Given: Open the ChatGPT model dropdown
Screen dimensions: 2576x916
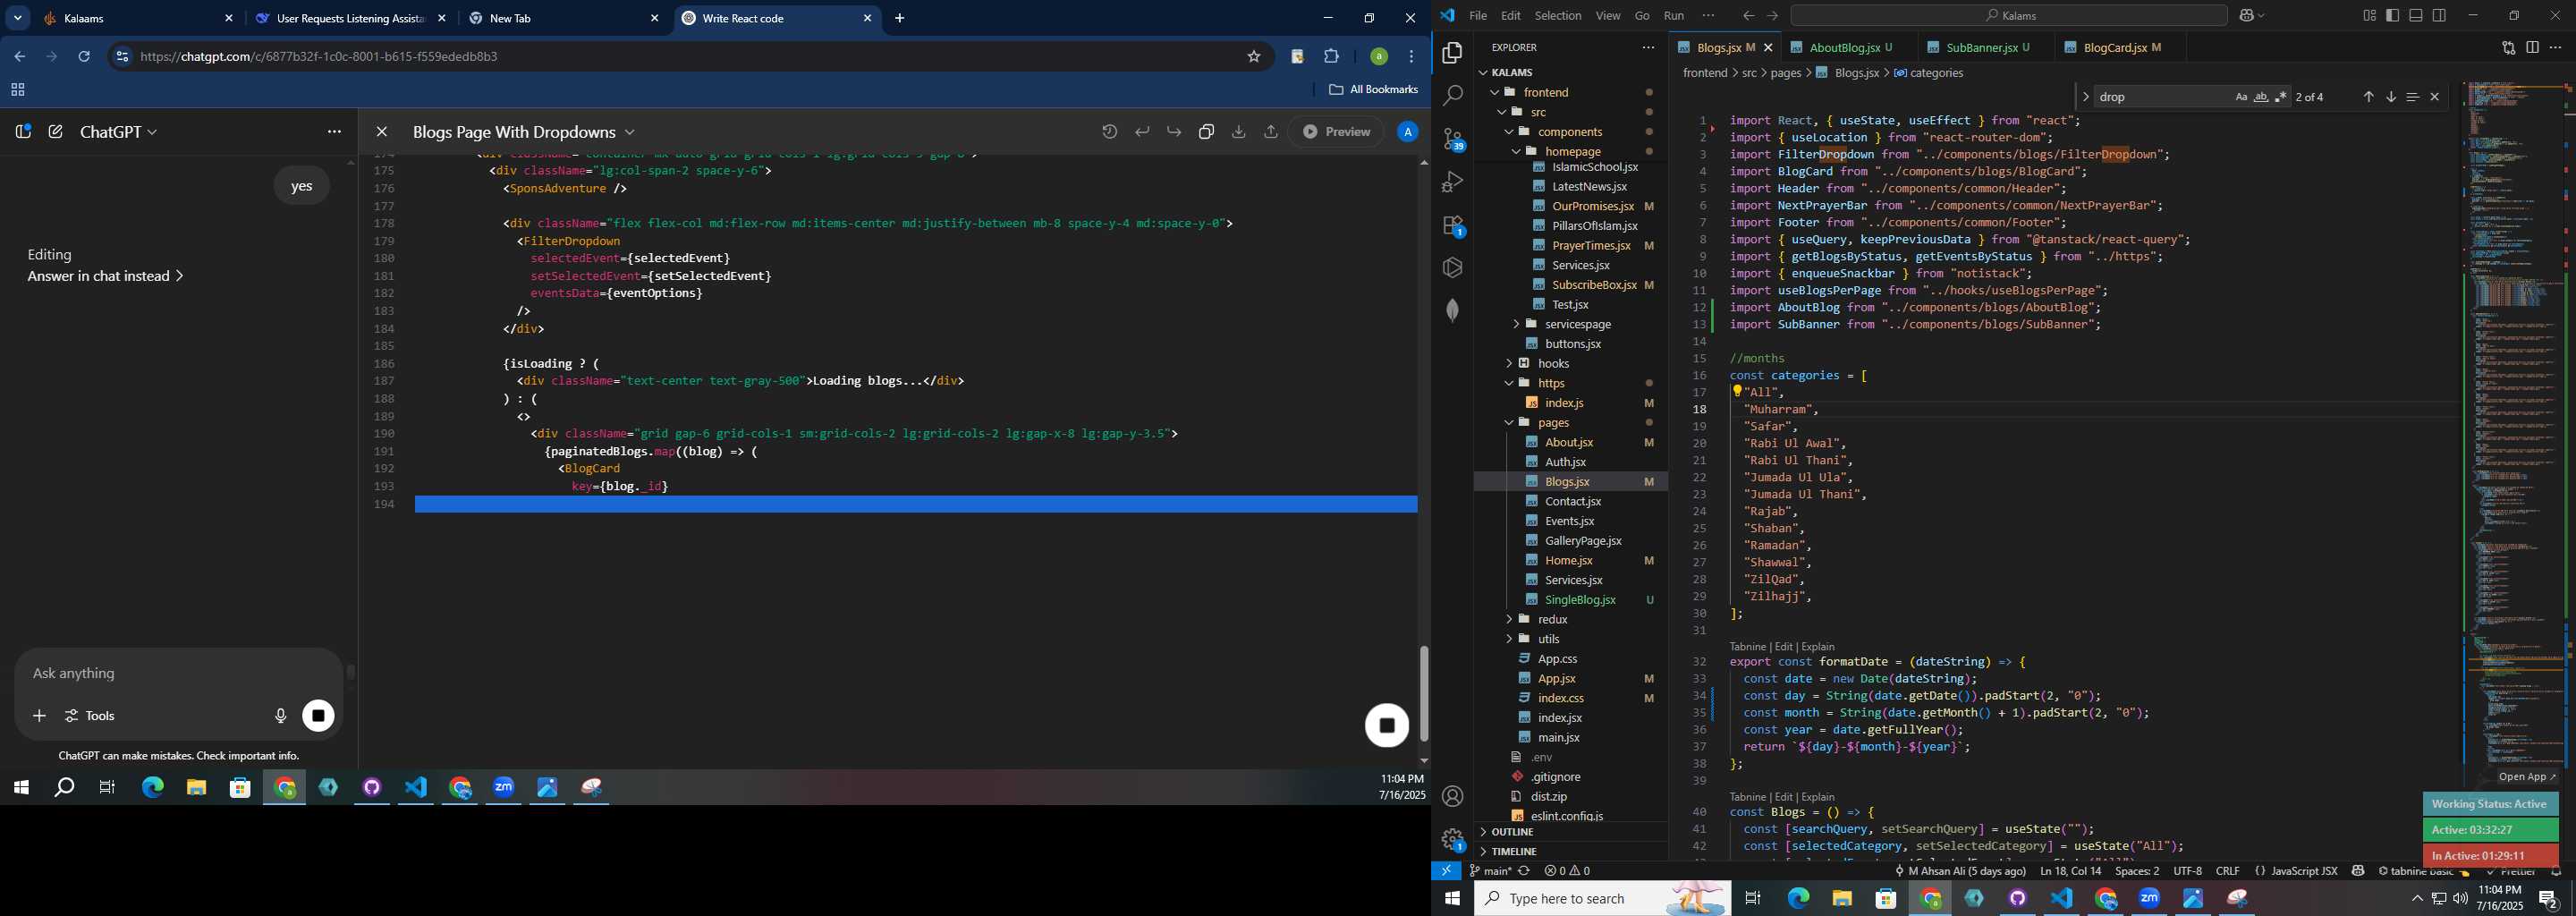Looking at the screenshot, I should coord(118,132).
